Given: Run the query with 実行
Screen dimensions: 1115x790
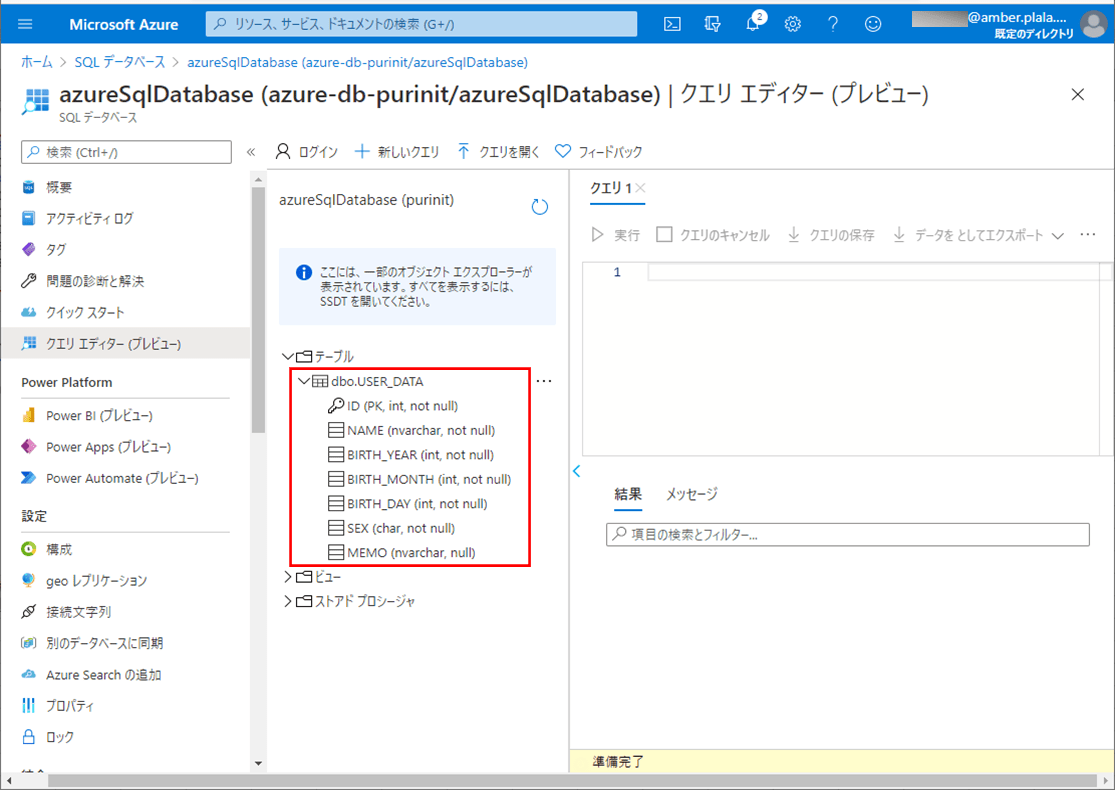Looking at the screenshot, I should pyautogui.click(x=615, y=235).
